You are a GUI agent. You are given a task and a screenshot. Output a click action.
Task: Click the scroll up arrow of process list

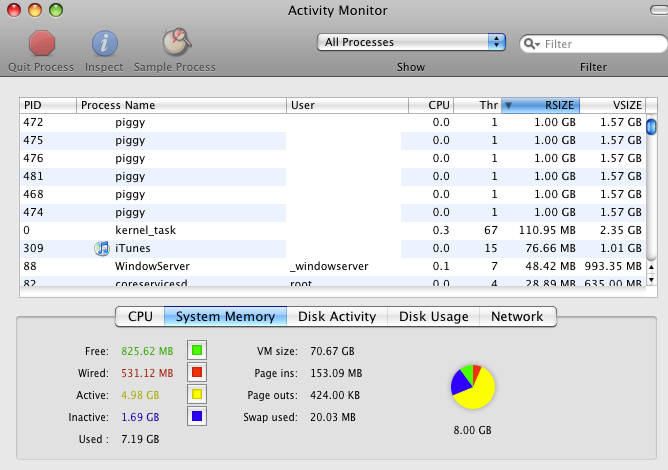pos(651,267)
